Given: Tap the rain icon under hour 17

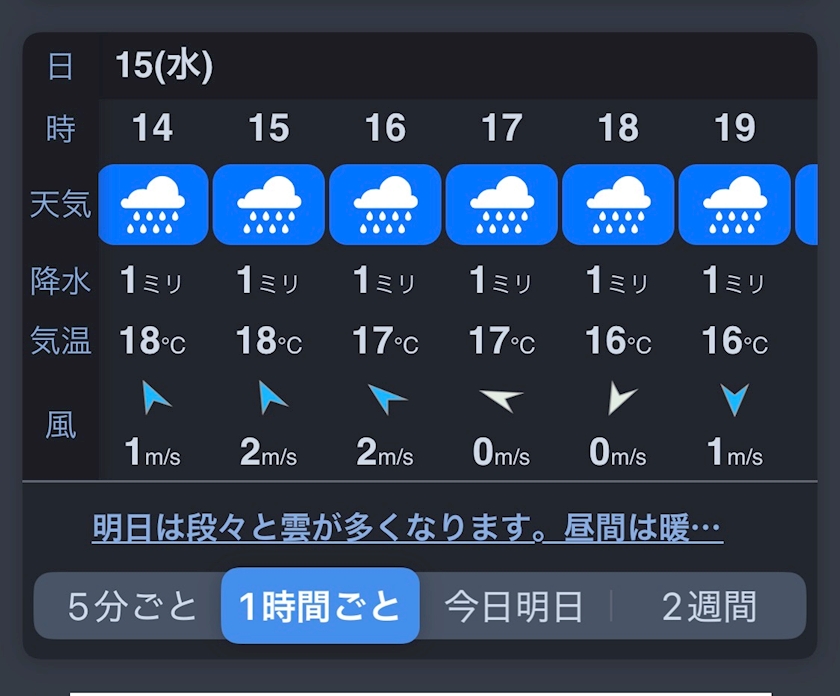Looking at the screenshot, I should pyautogui.click(x=501, y=205).
